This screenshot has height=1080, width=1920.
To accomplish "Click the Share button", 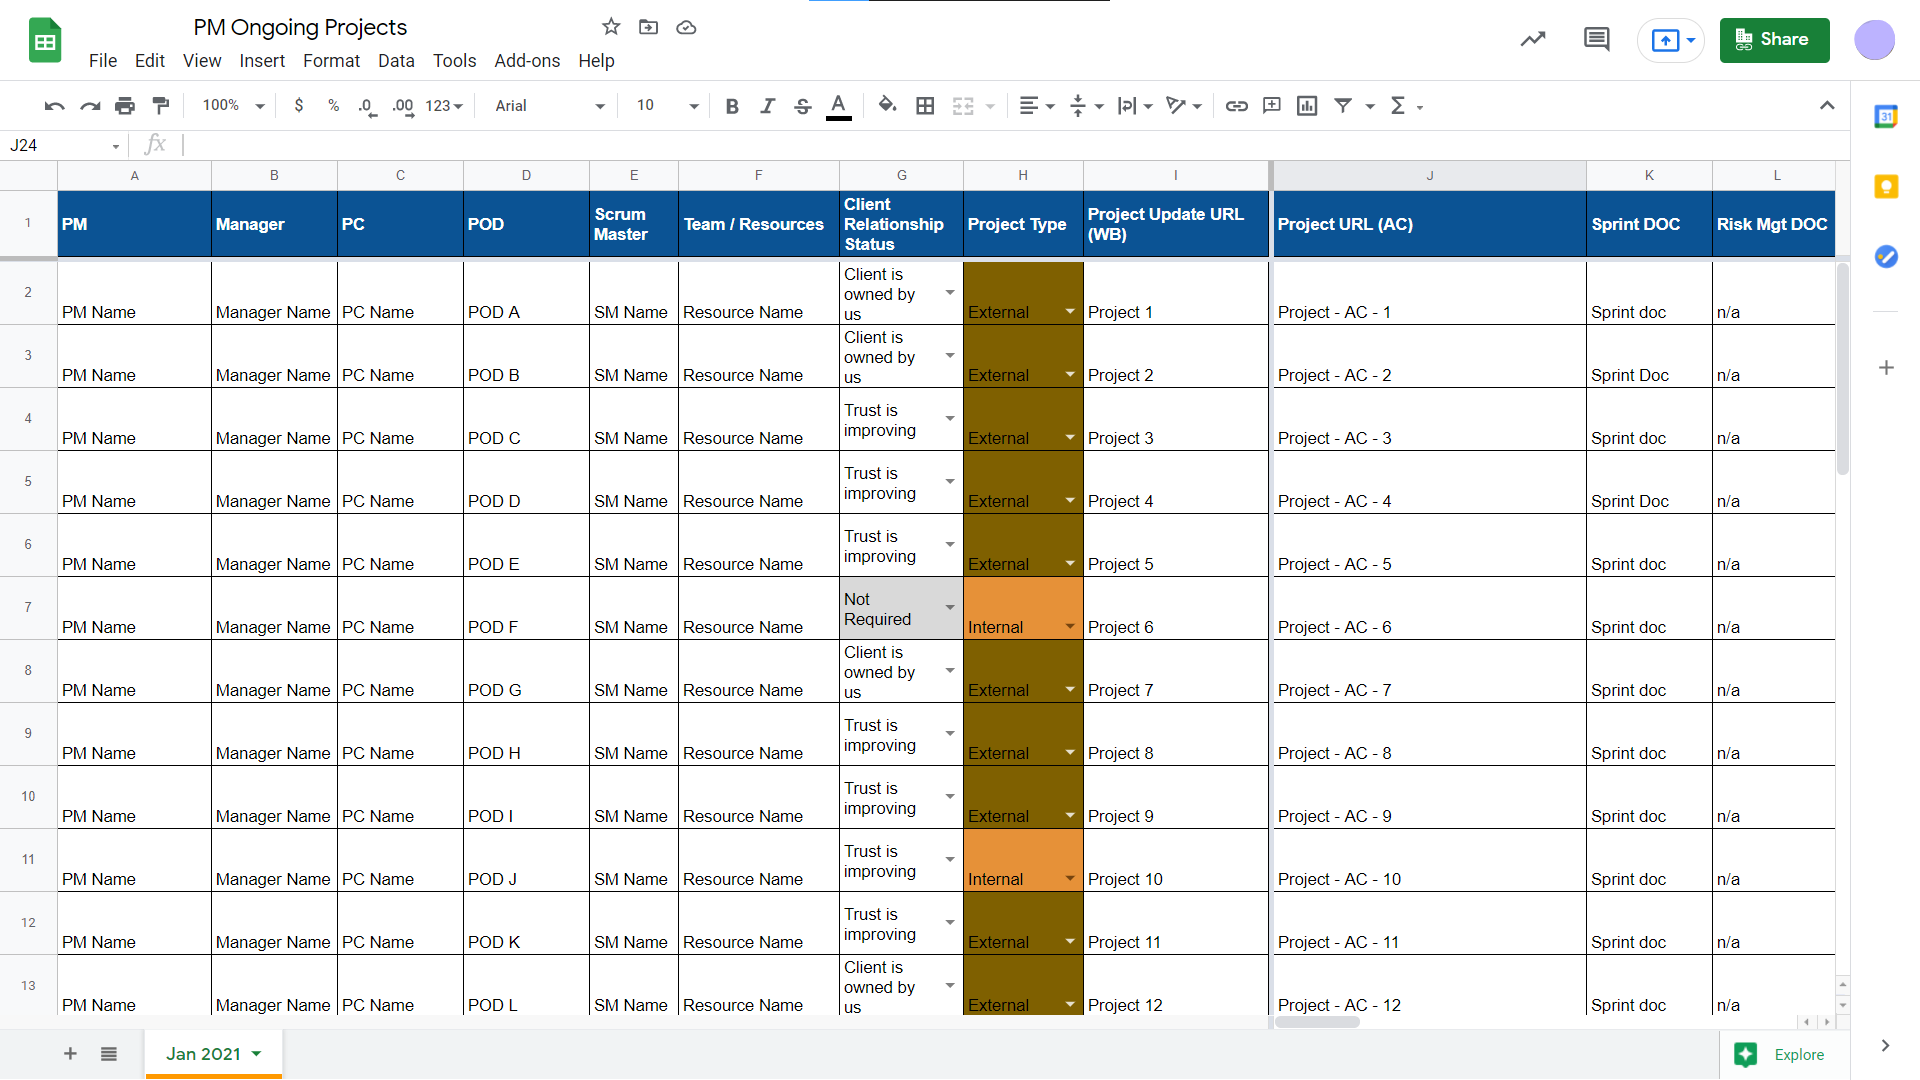I will point(1774,40).
